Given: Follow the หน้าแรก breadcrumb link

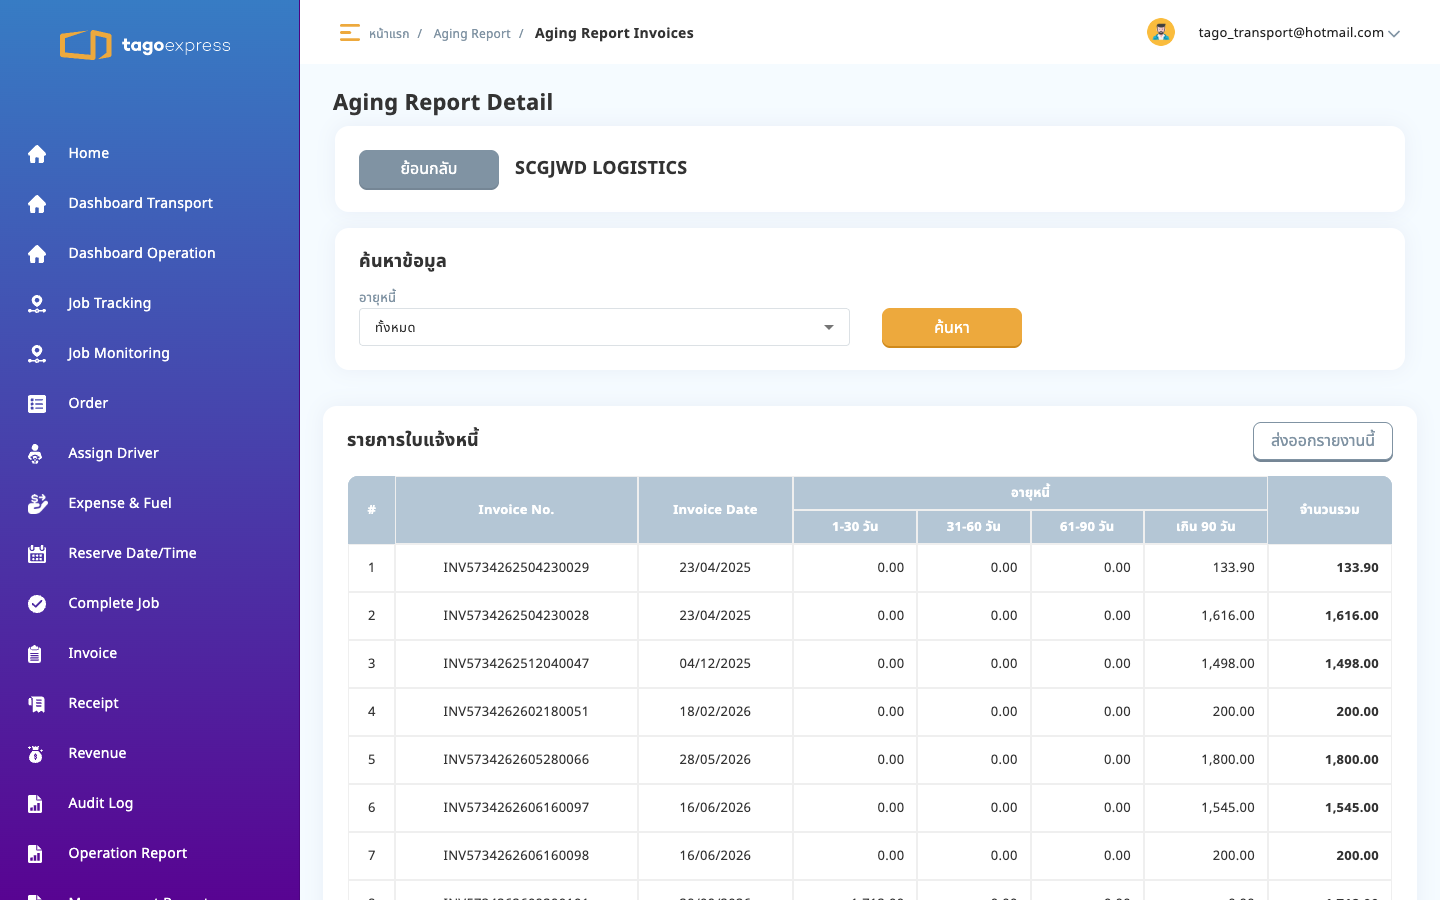Looking at the screenshot, I should click(389, 34).
